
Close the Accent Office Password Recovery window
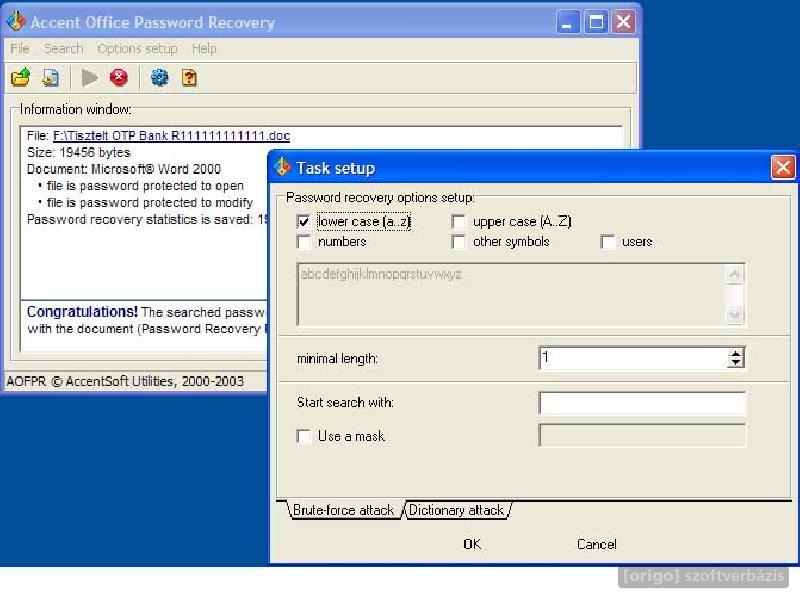[623, 22]
